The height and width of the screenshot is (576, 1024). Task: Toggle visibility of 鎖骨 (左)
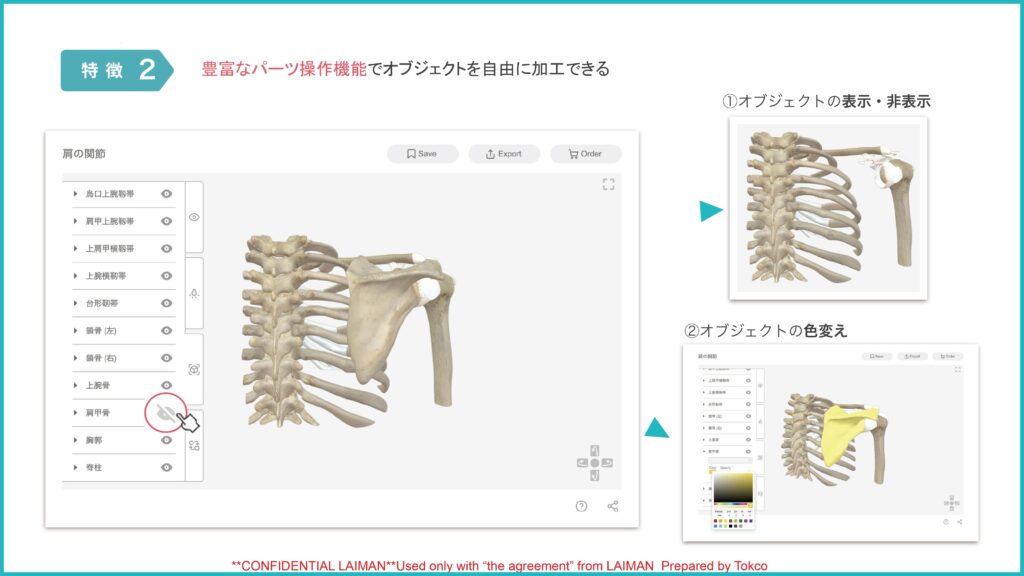click(167, 330)
